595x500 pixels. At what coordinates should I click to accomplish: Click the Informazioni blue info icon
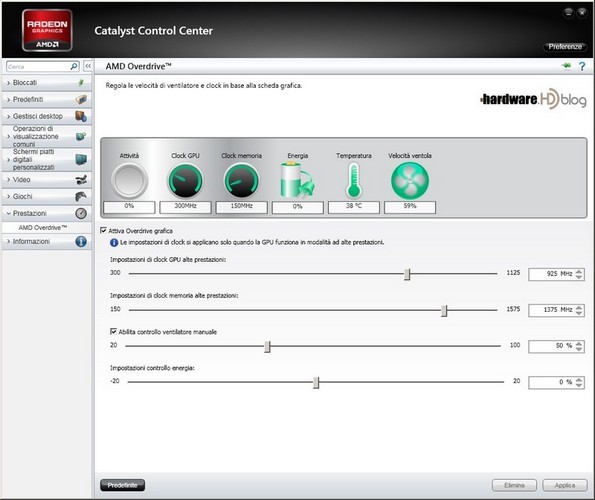(81, 241)
